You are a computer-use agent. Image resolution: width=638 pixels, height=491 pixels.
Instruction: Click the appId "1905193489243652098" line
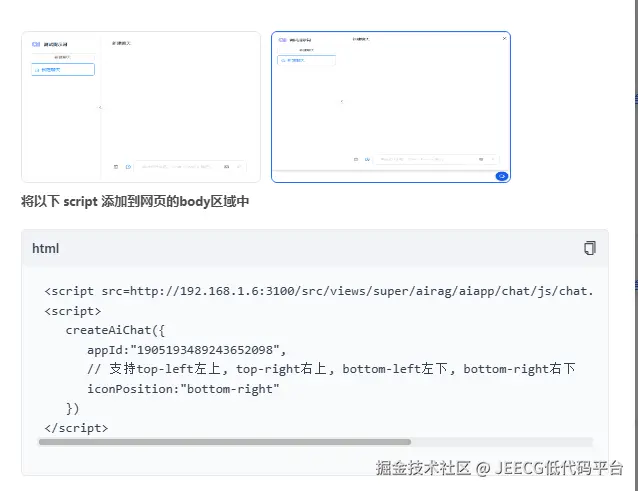pos(187,350)
